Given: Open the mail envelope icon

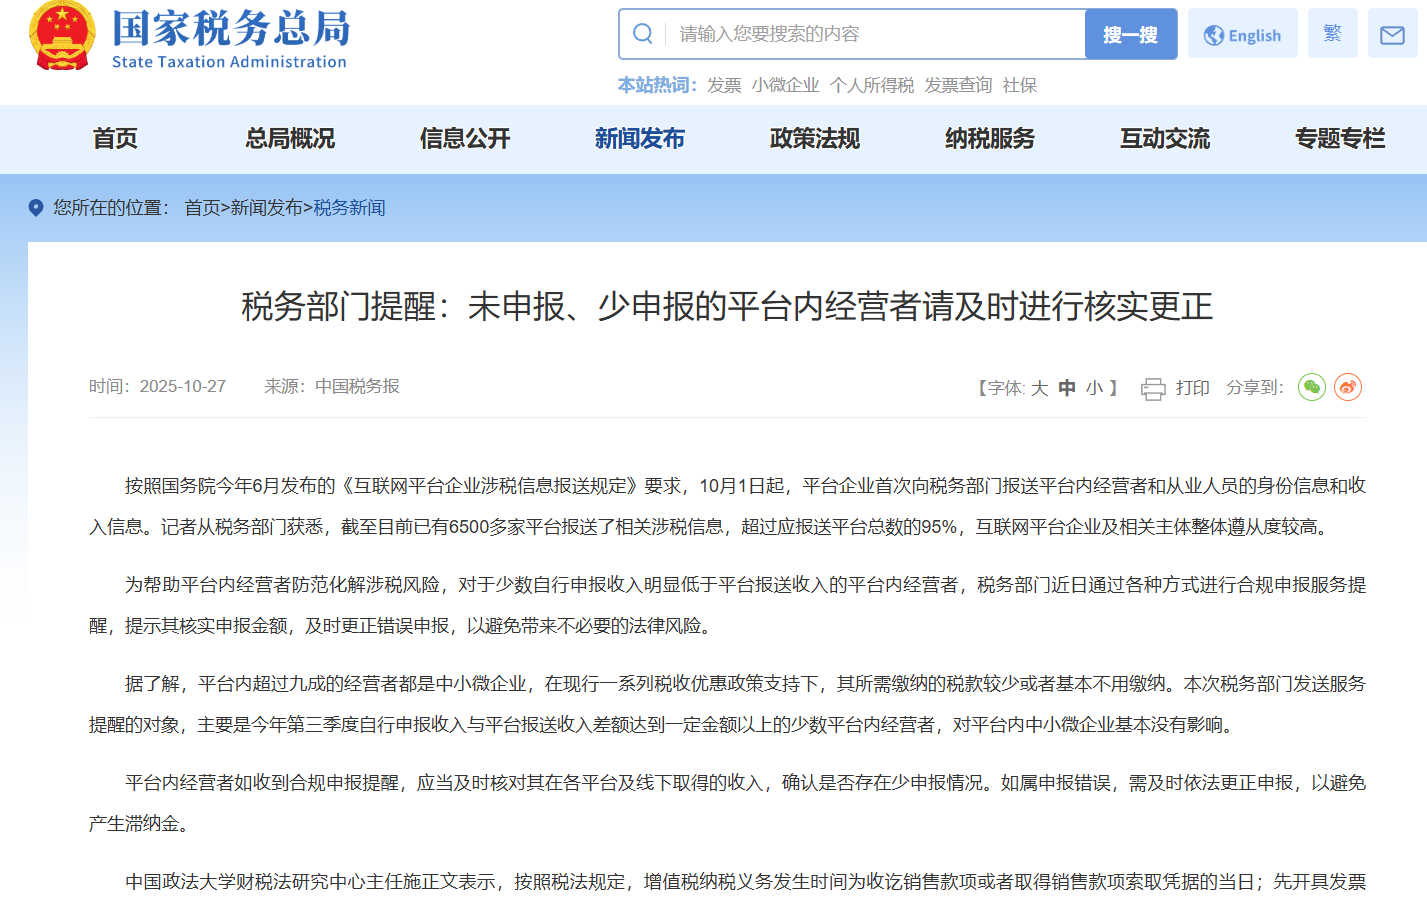Looking at the screenshot, I should pos(1392,35).
